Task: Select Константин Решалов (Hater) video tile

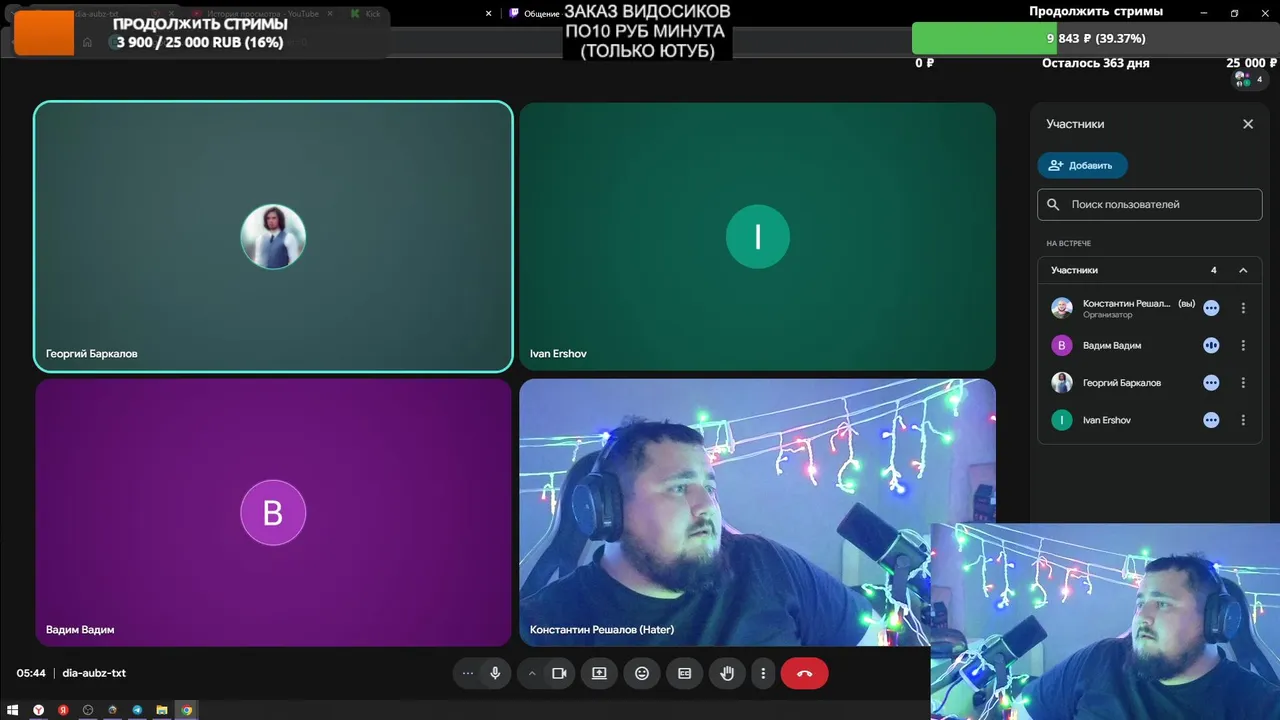Action: [757, 513]
